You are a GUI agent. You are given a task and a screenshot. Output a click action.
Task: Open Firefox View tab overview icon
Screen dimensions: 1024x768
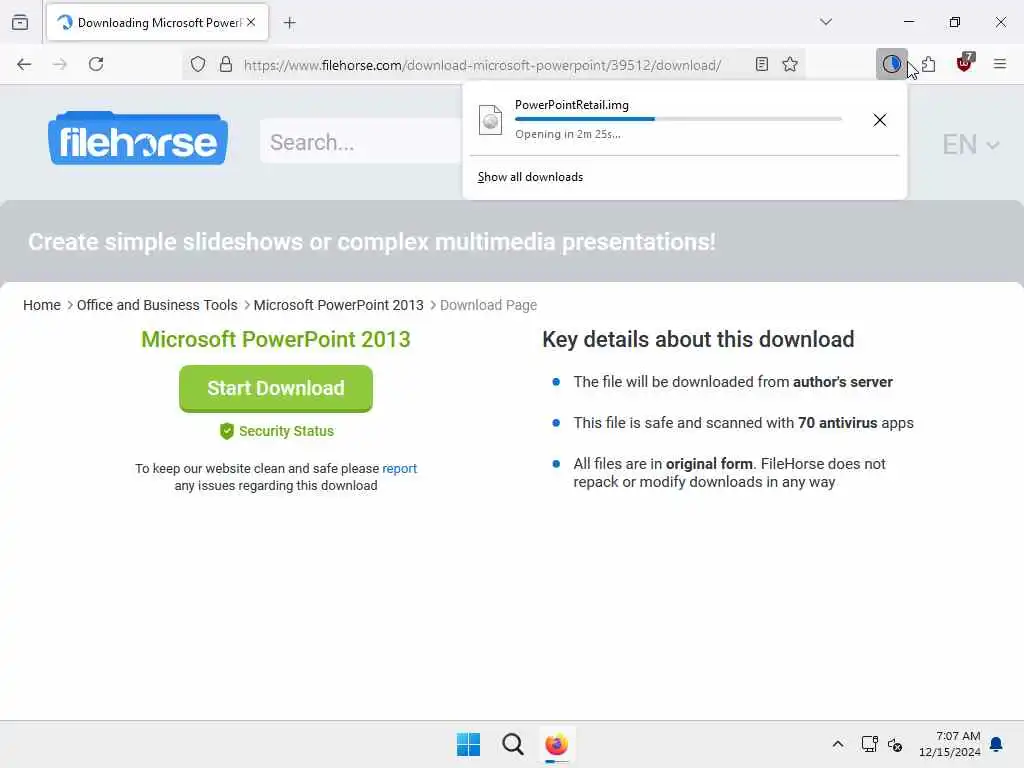[20, 23]
